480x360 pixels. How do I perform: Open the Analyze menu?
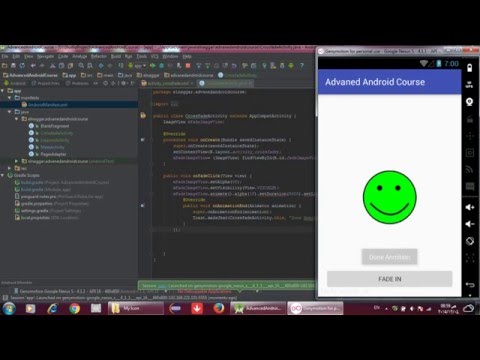tap(80, 57)
